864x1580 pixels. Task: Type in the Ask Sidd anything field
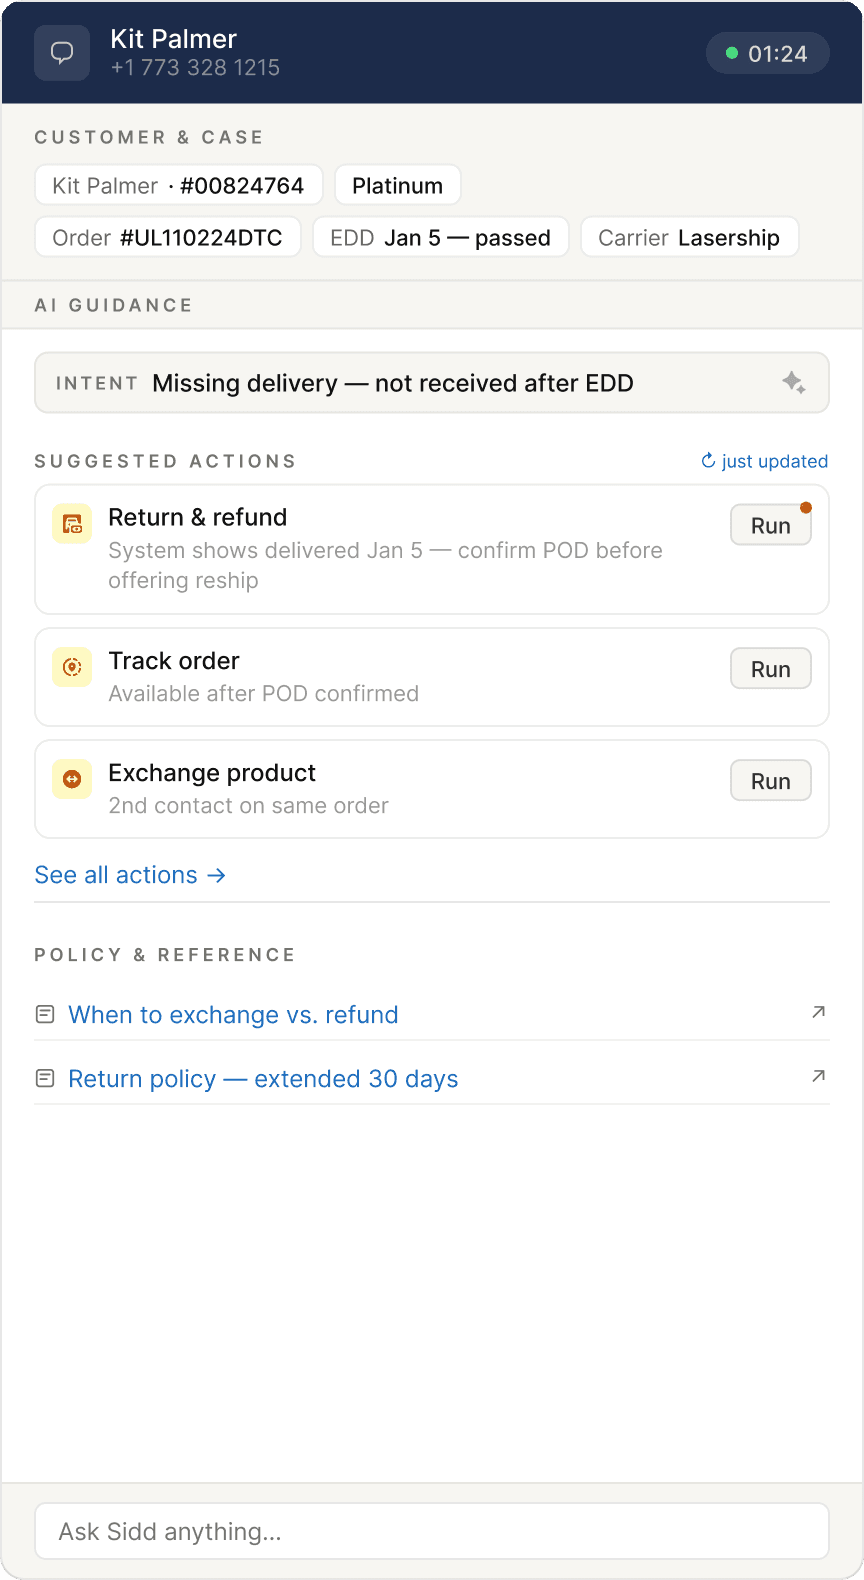coord(432,1531)
